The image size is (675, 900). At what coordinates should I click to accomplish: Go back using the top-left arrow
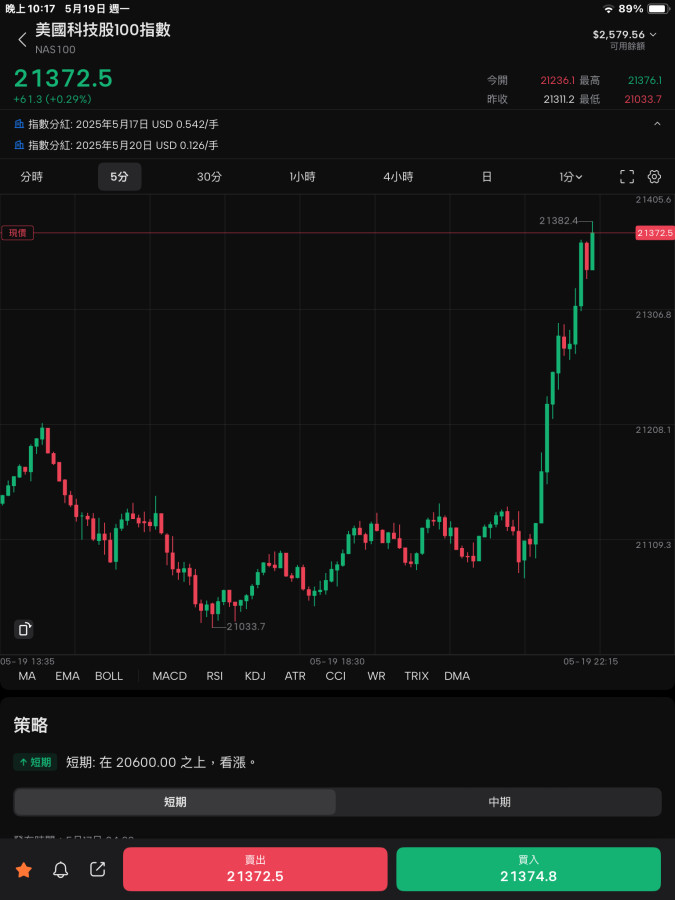pos(22,40)
